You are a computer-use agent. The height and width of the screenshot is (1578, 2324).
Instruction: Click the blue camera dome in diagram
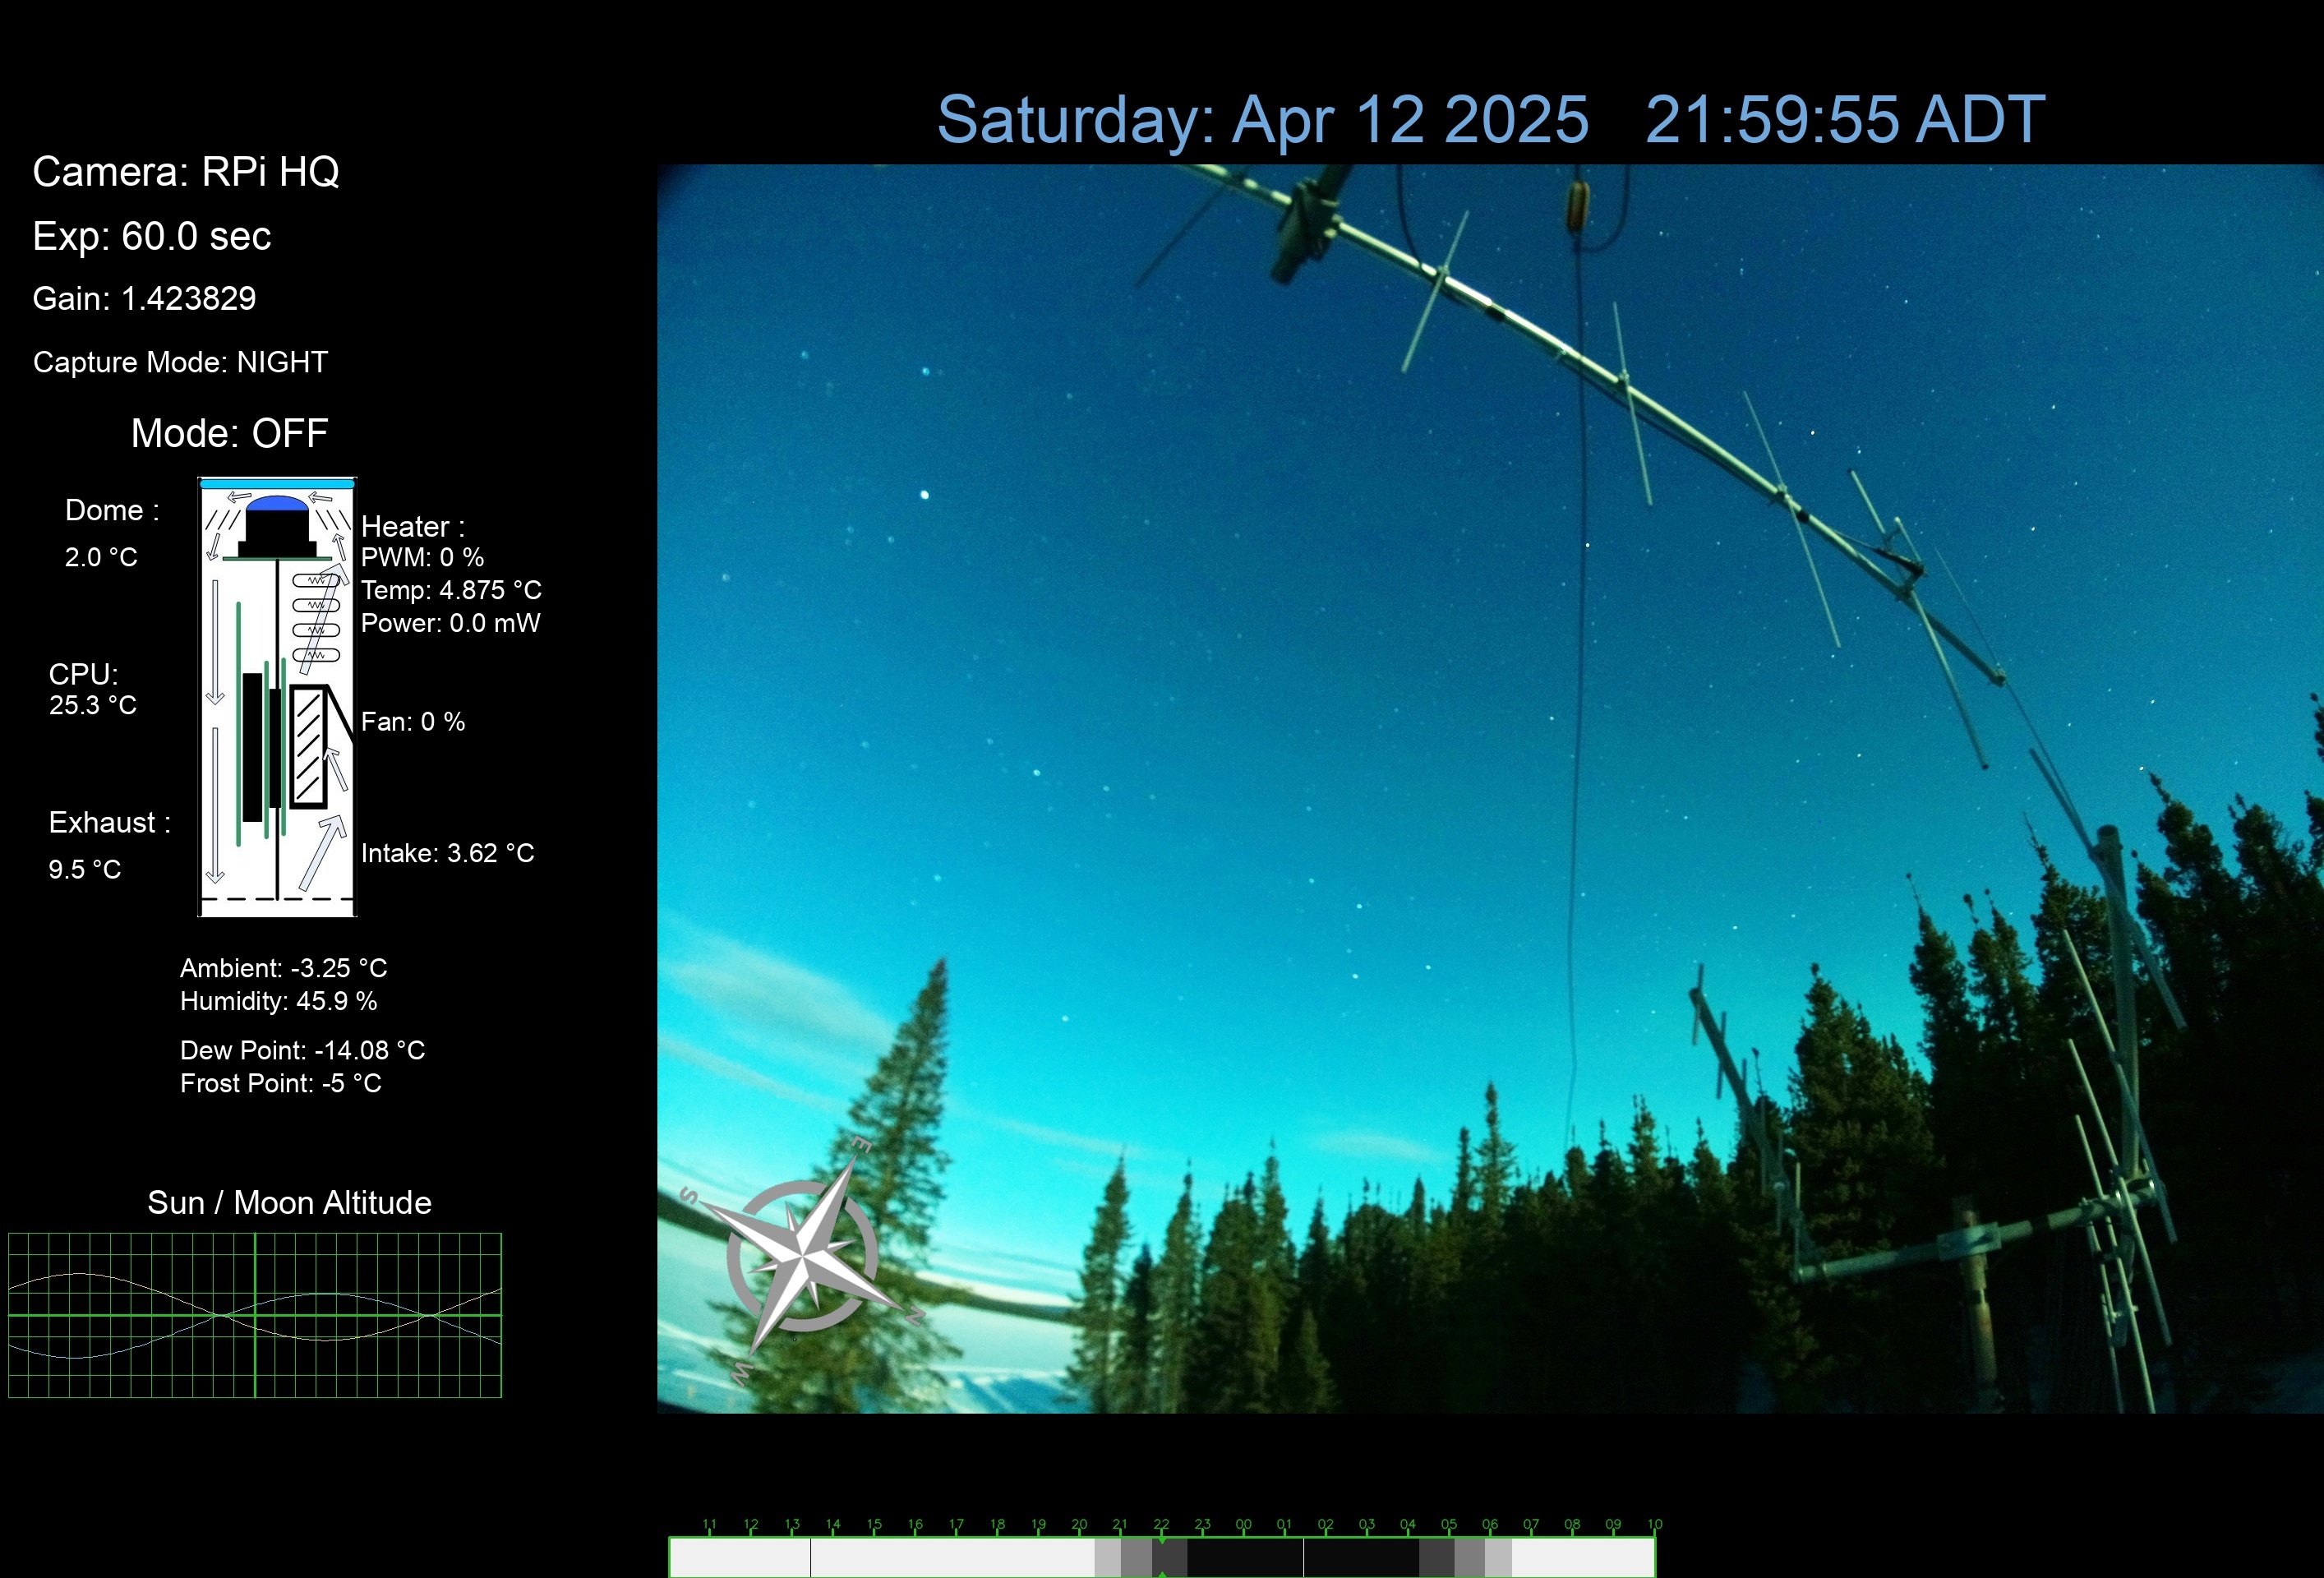pos(277,503)
